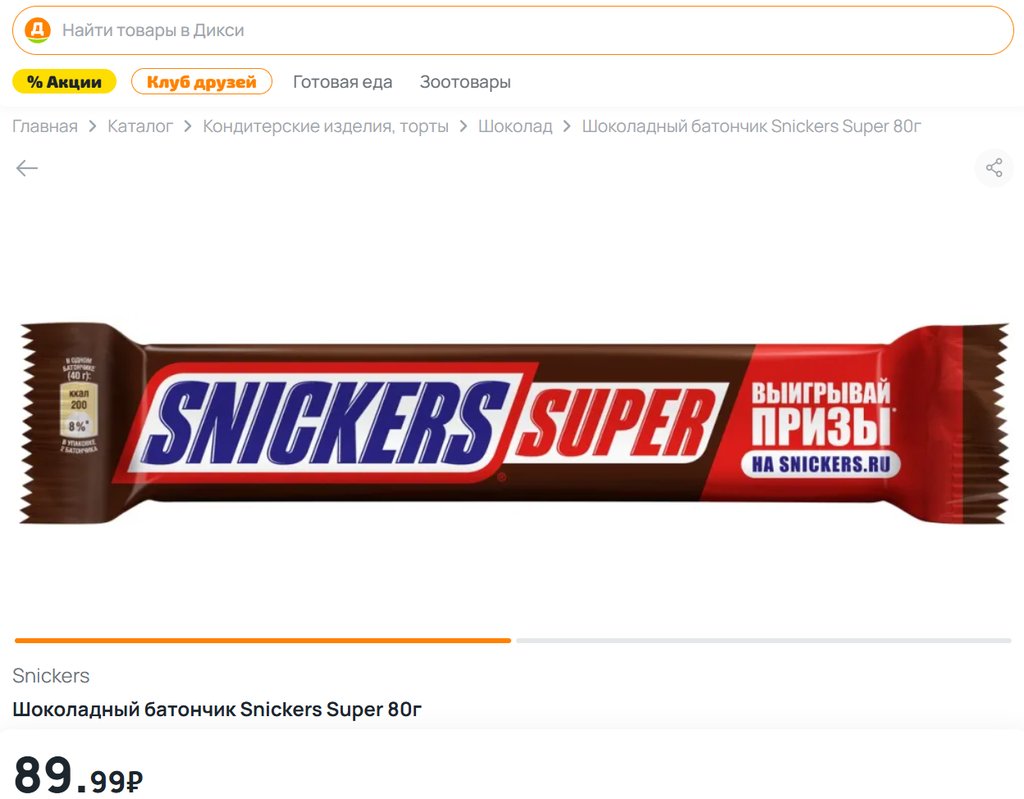Navigate to Главная breadcrumb link
This screenshot has height=799, width=1024.
[45, 126]
